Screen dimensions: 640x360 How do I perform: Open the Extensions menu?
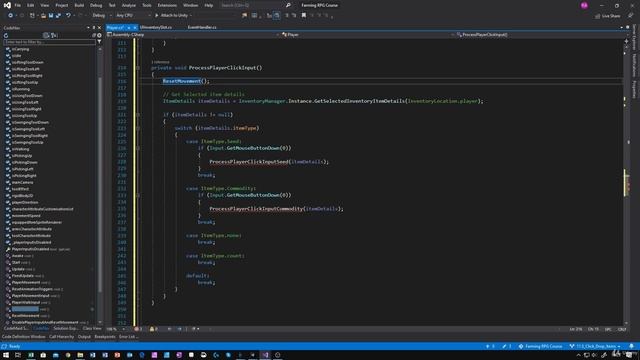click(167, 5)
